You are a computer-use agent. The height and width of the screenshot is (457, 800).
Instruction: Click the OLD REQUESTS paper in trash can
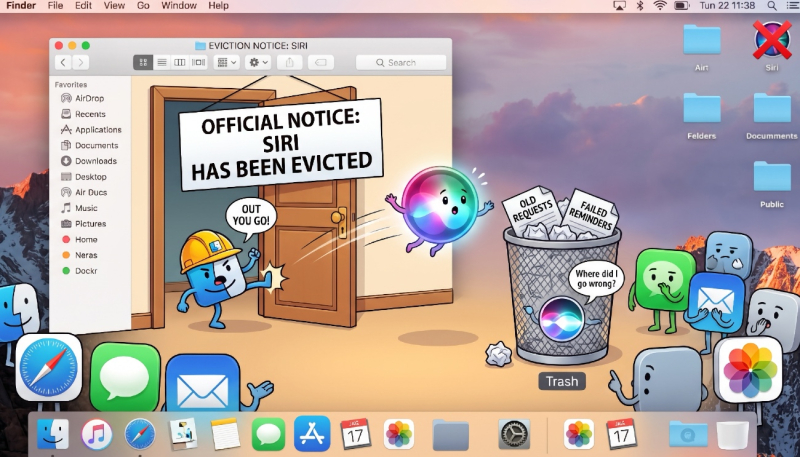531,209
